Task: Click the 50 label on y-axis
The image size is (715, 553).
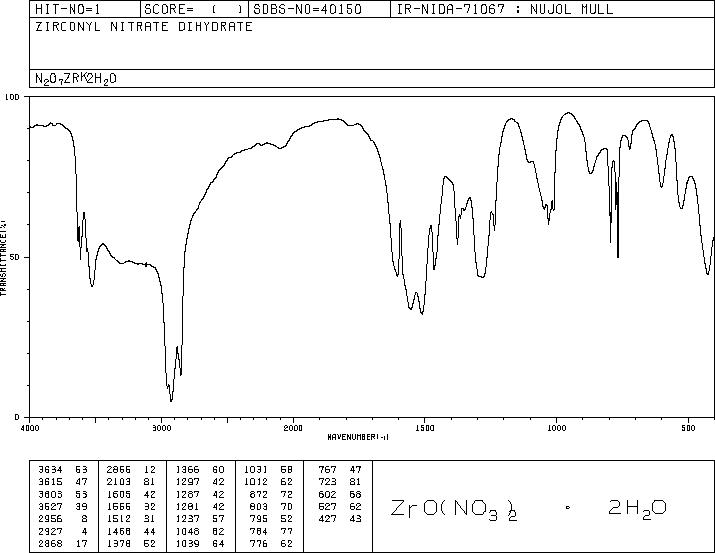Action: [x=15, y=257]
